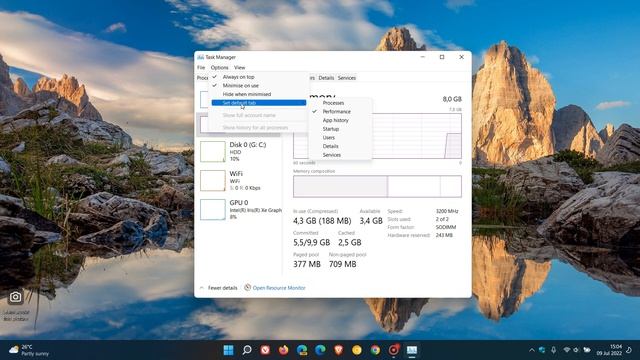Select Disk 0 (G: C:) performance item

tap(240, 151)
